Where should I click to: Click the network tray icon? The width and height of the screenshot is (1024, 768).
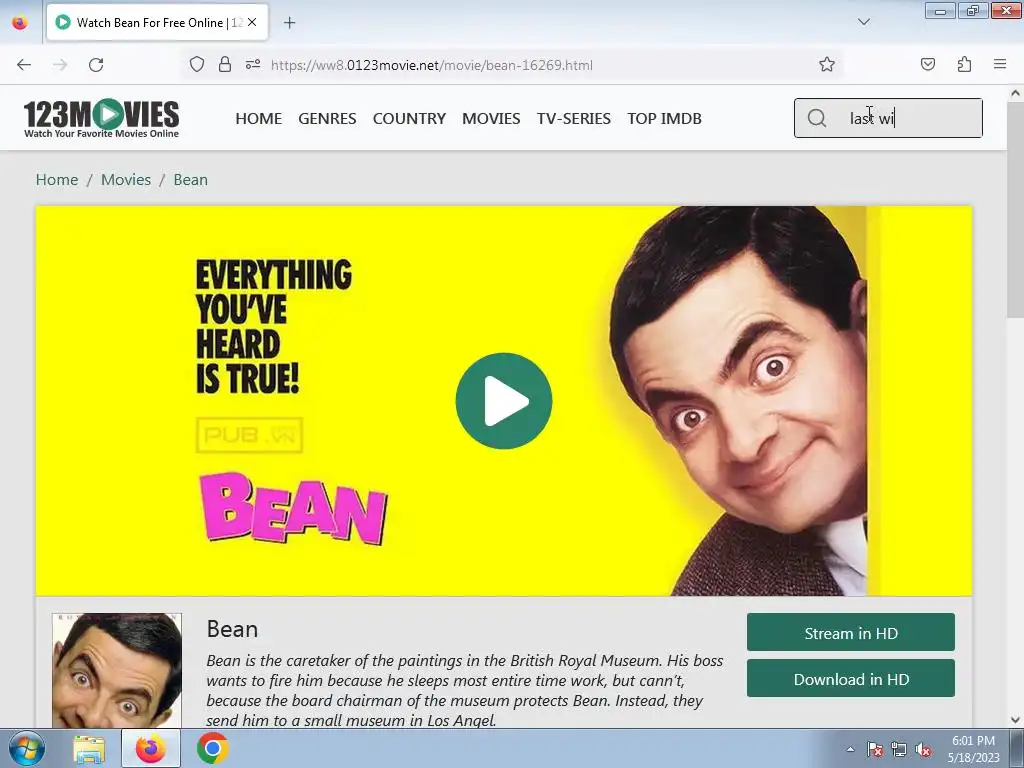(x=899, y=749)
